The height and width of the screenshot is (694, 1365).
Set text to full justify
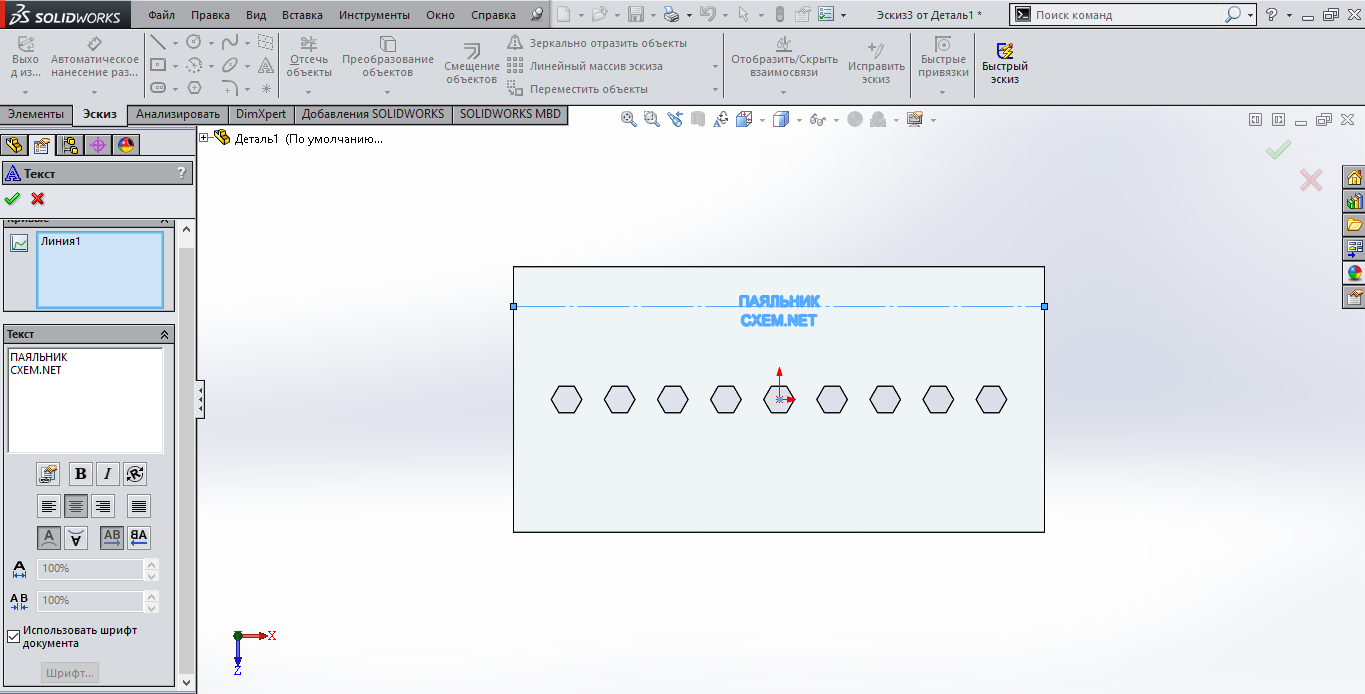[139, 506]
